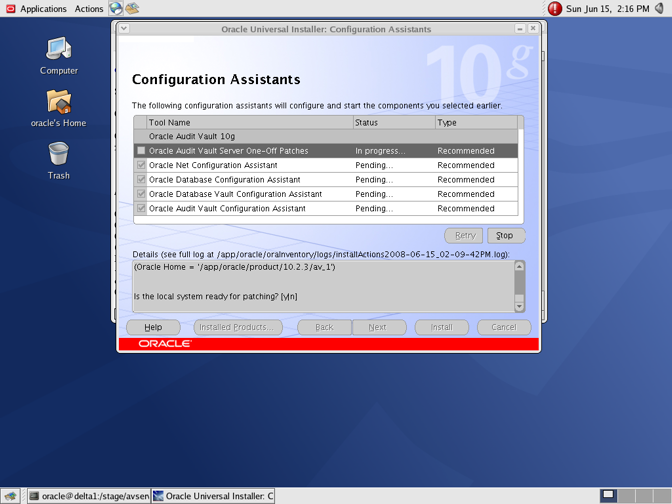
Task: Launch the mail icon in top panel
Action: coord(132,8)
